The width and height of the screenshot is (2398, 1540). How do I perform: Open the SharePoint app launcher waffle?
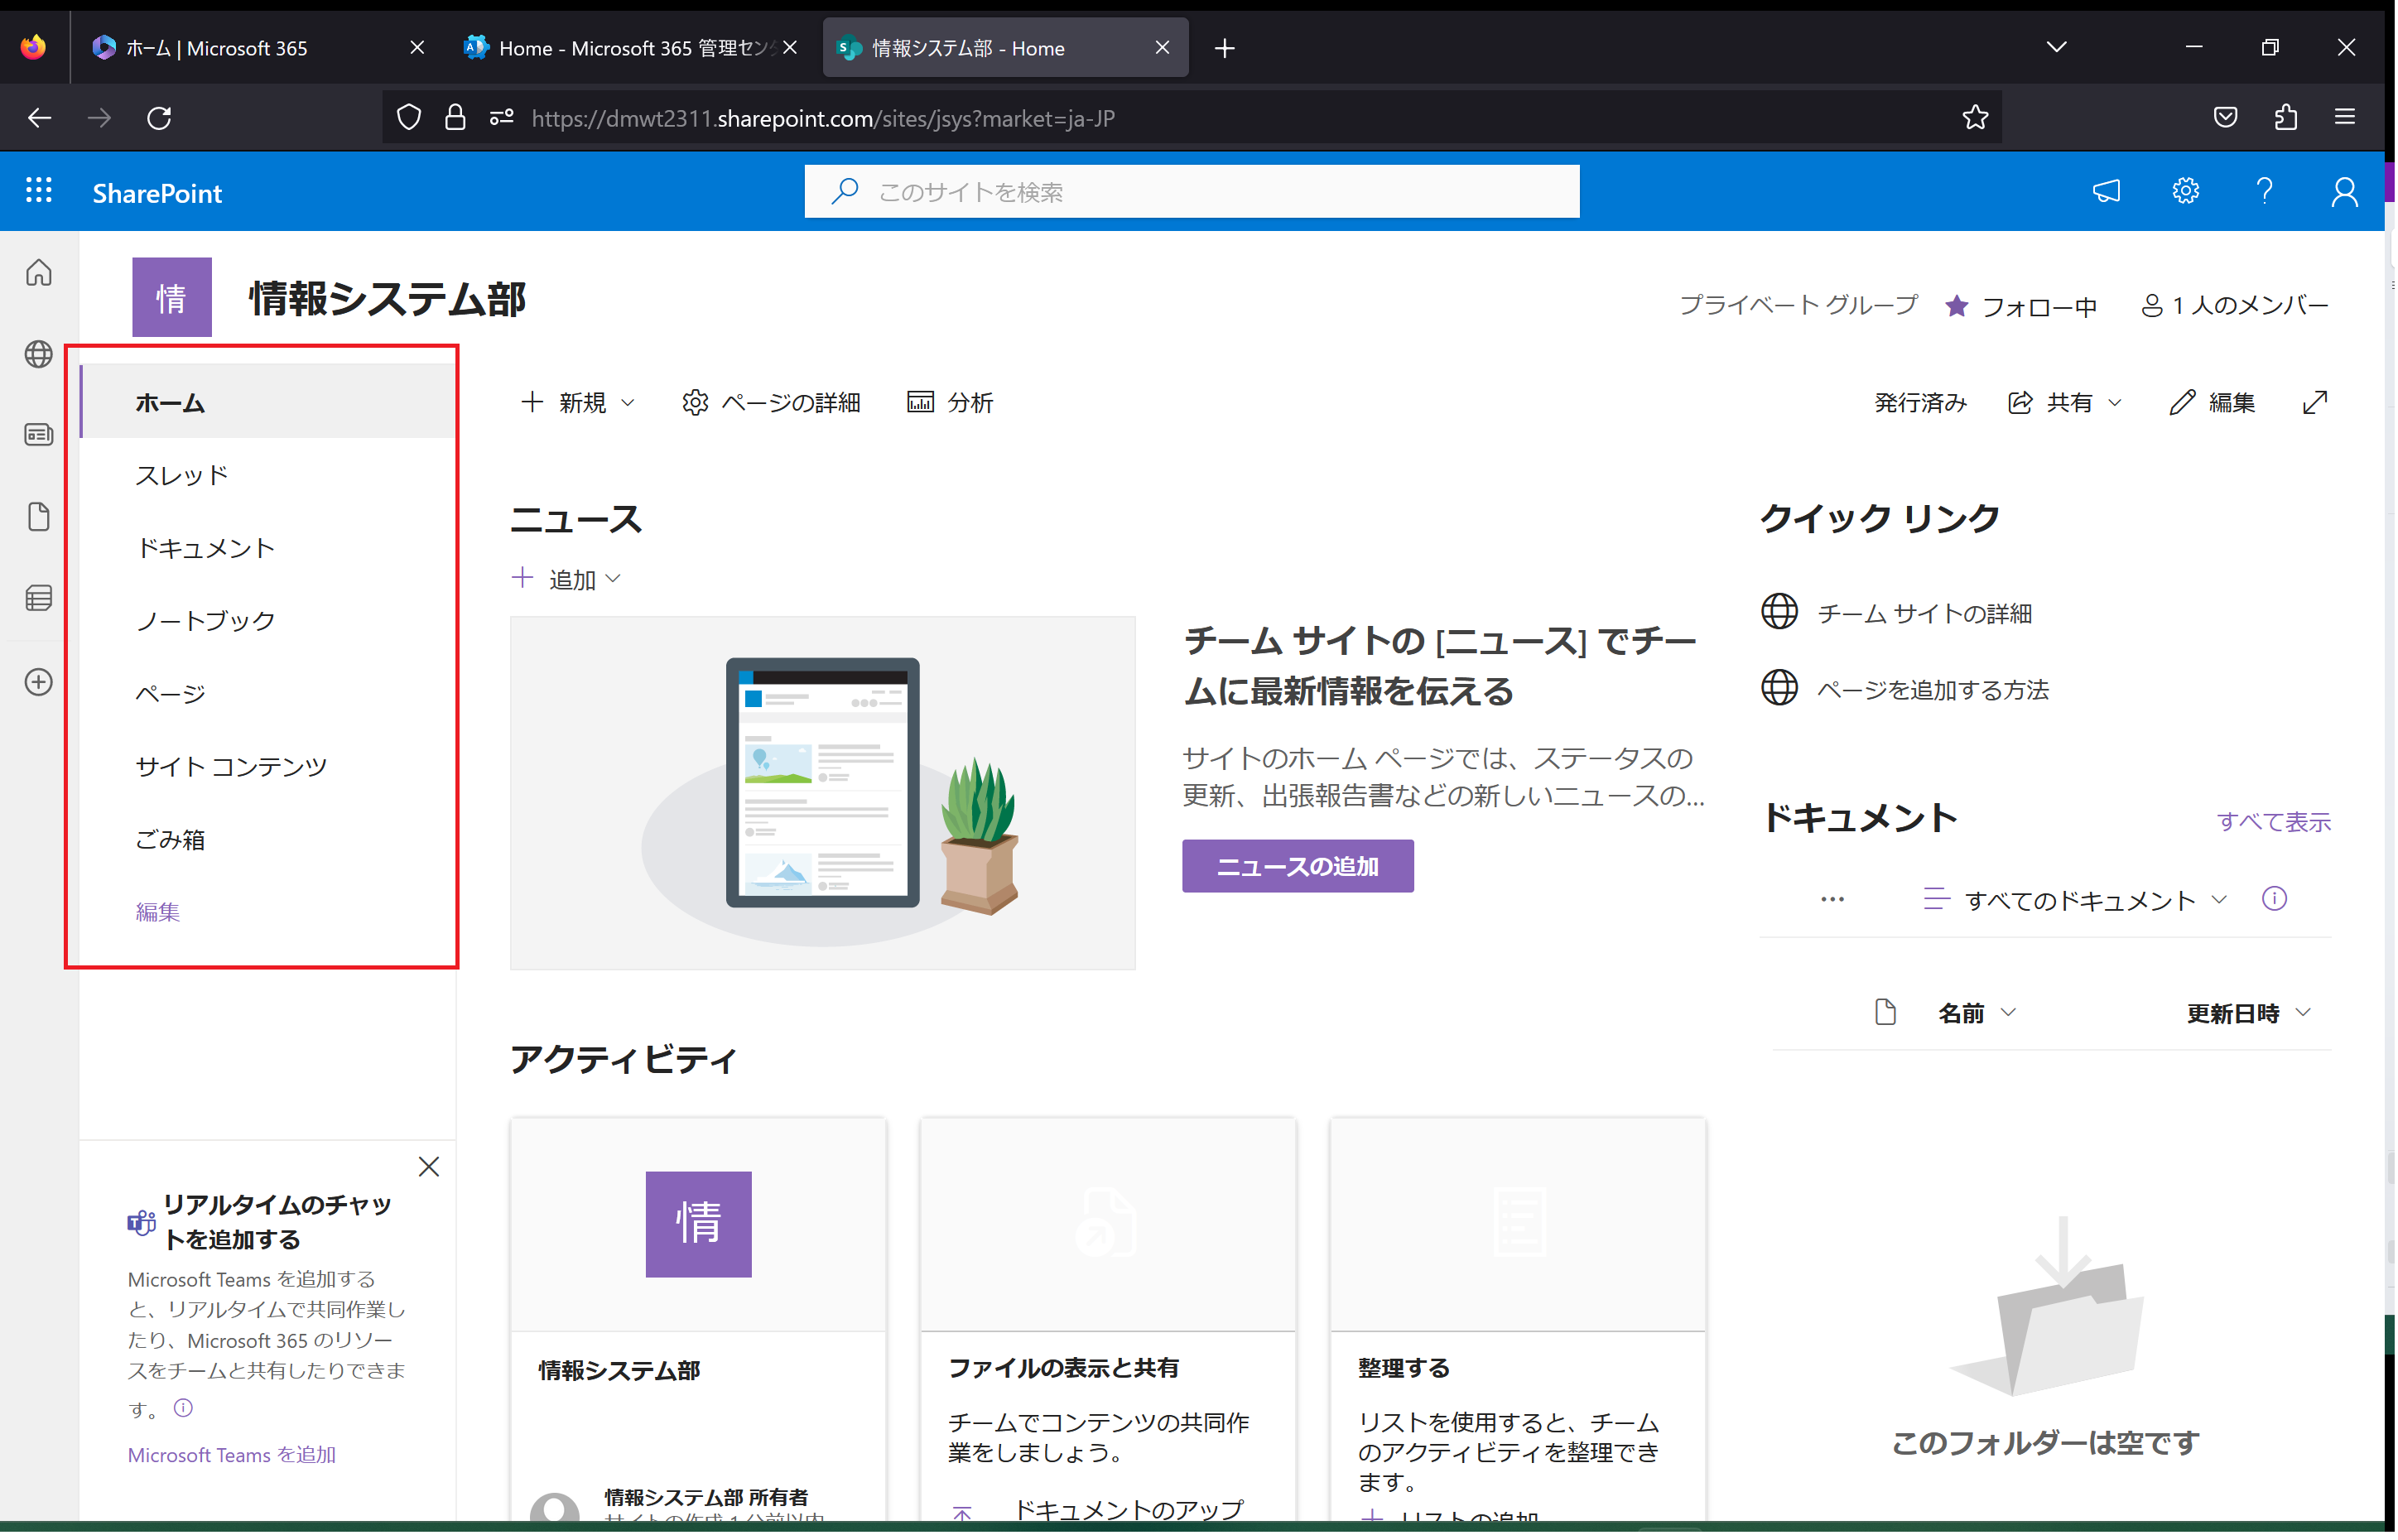pyautogui.click(x=39, y=191)
